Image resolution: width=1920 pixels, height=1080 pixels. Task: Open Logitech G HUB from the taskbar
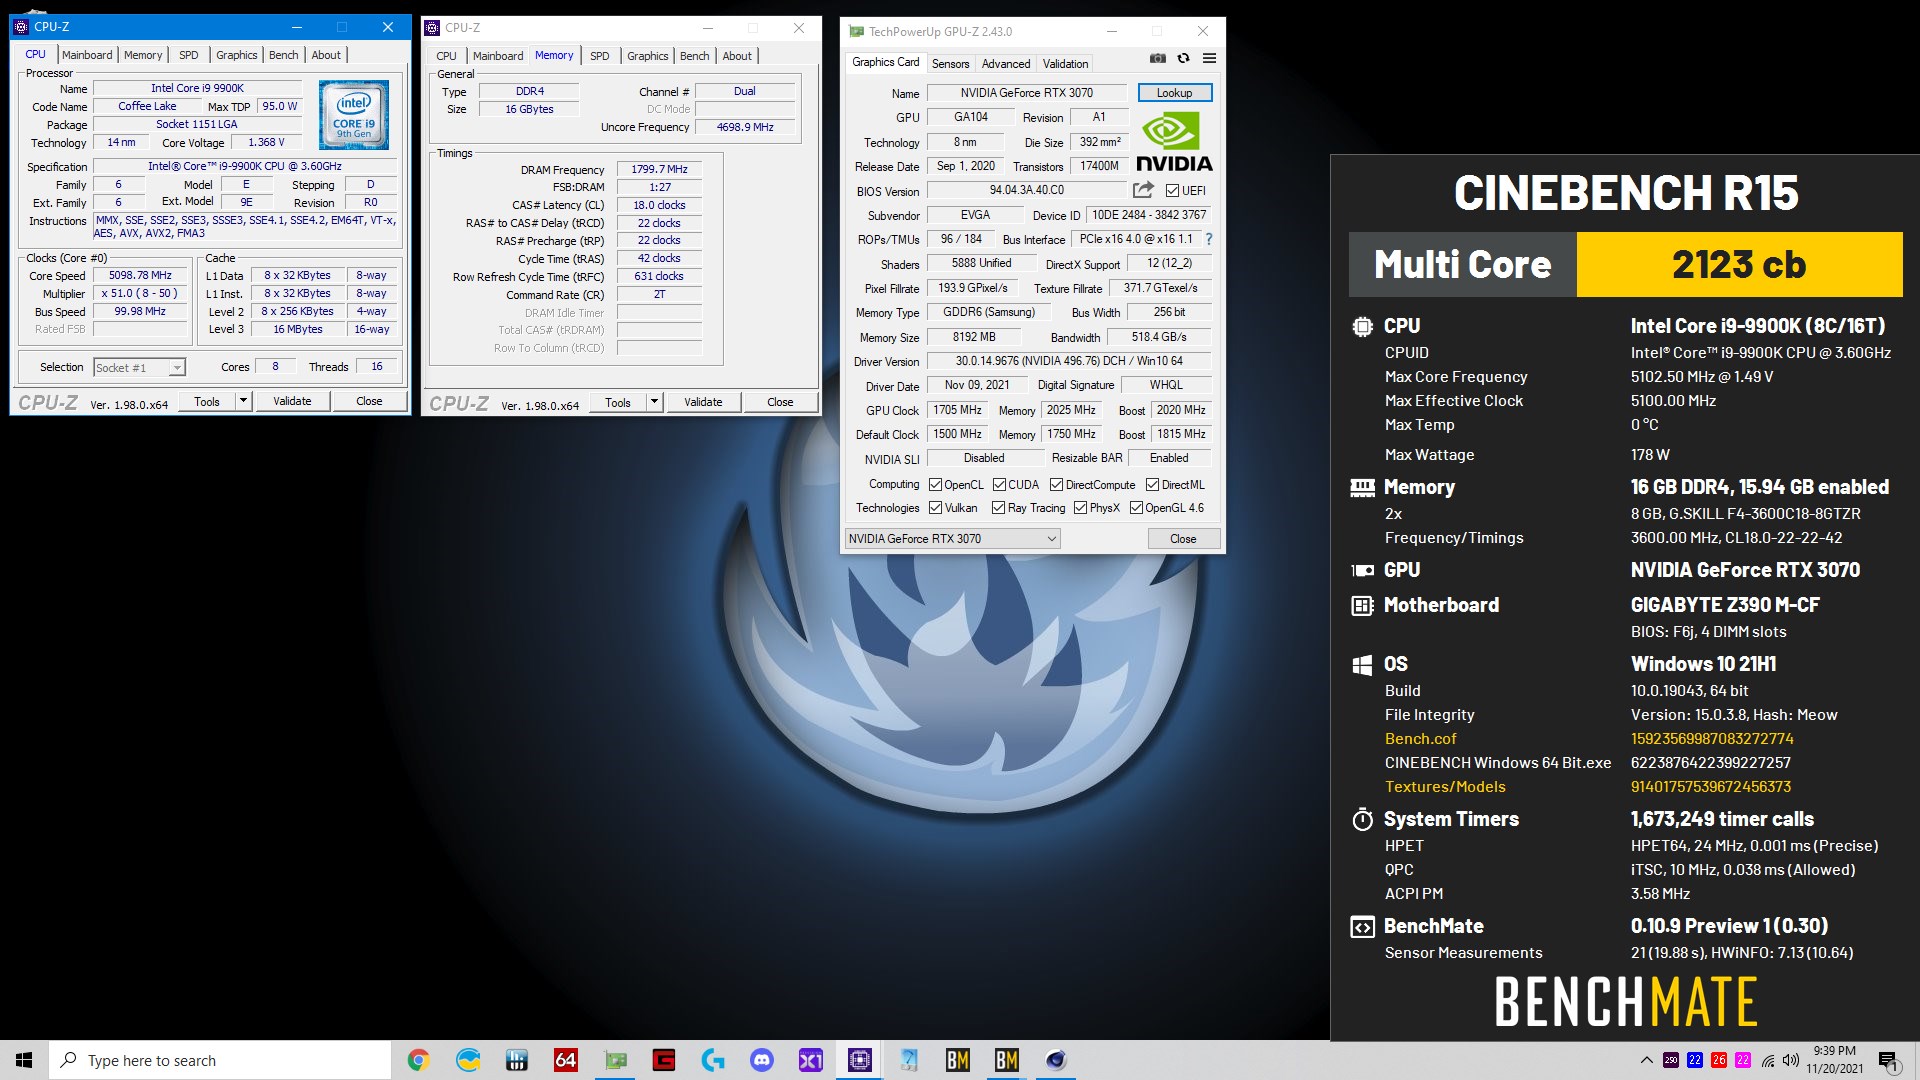point(713,1060)
